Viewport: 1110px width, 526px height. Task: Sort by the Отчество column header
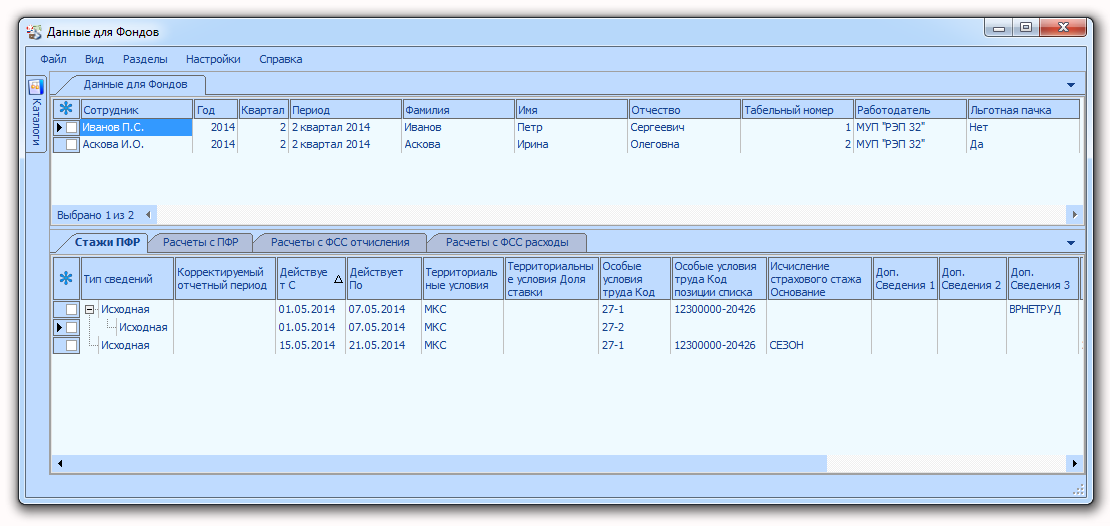click(685, 110)
